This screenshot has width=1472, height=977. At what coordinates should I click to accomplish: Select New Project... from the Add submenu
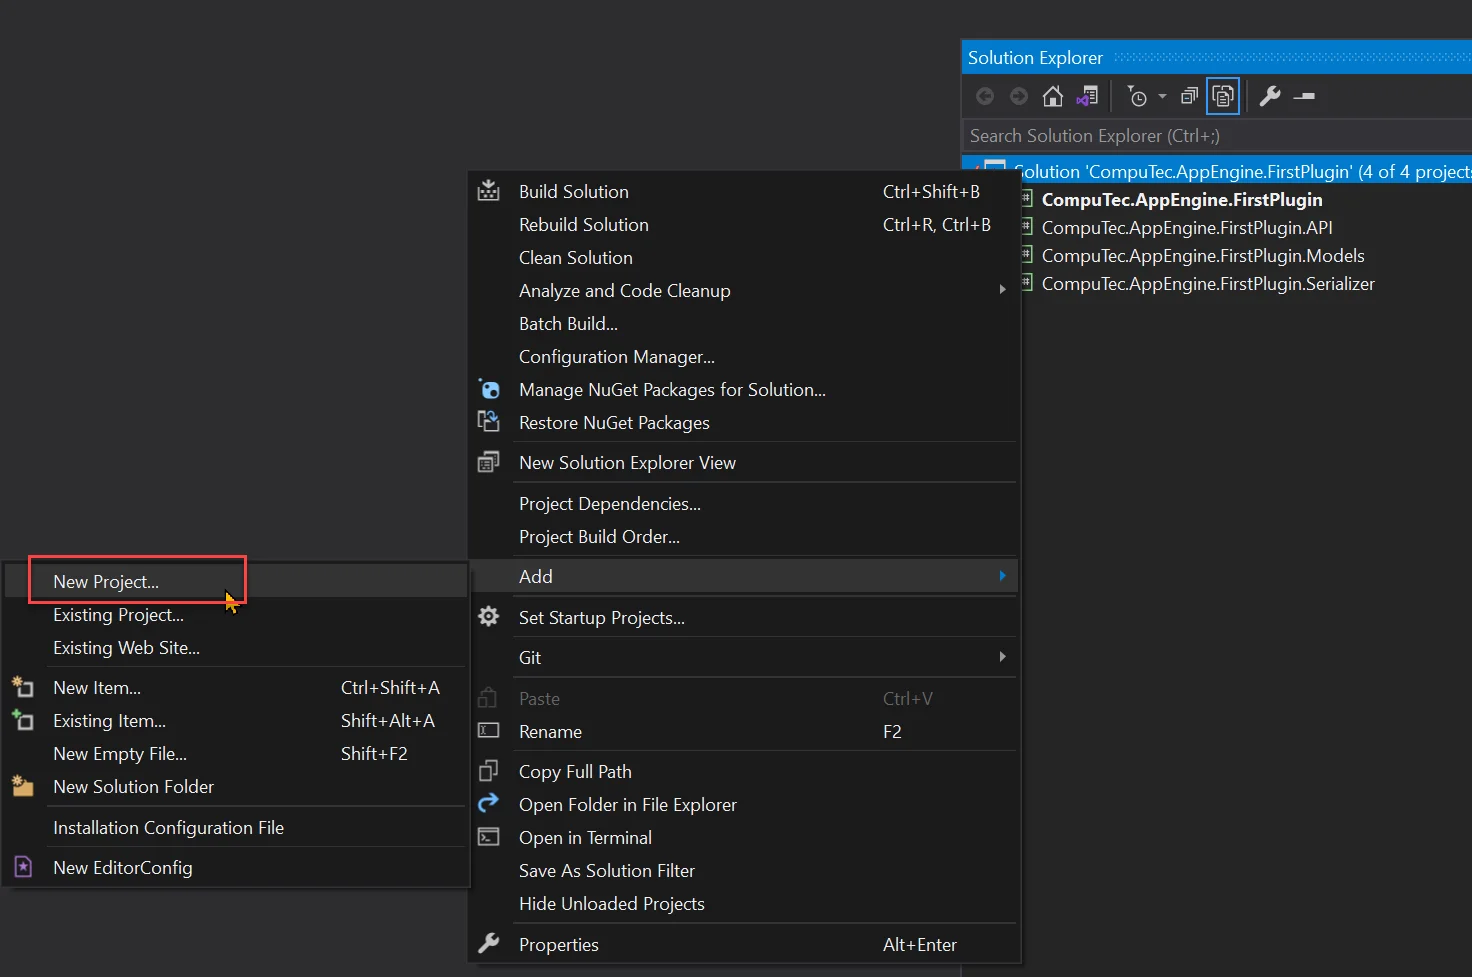tap(106, 581)
